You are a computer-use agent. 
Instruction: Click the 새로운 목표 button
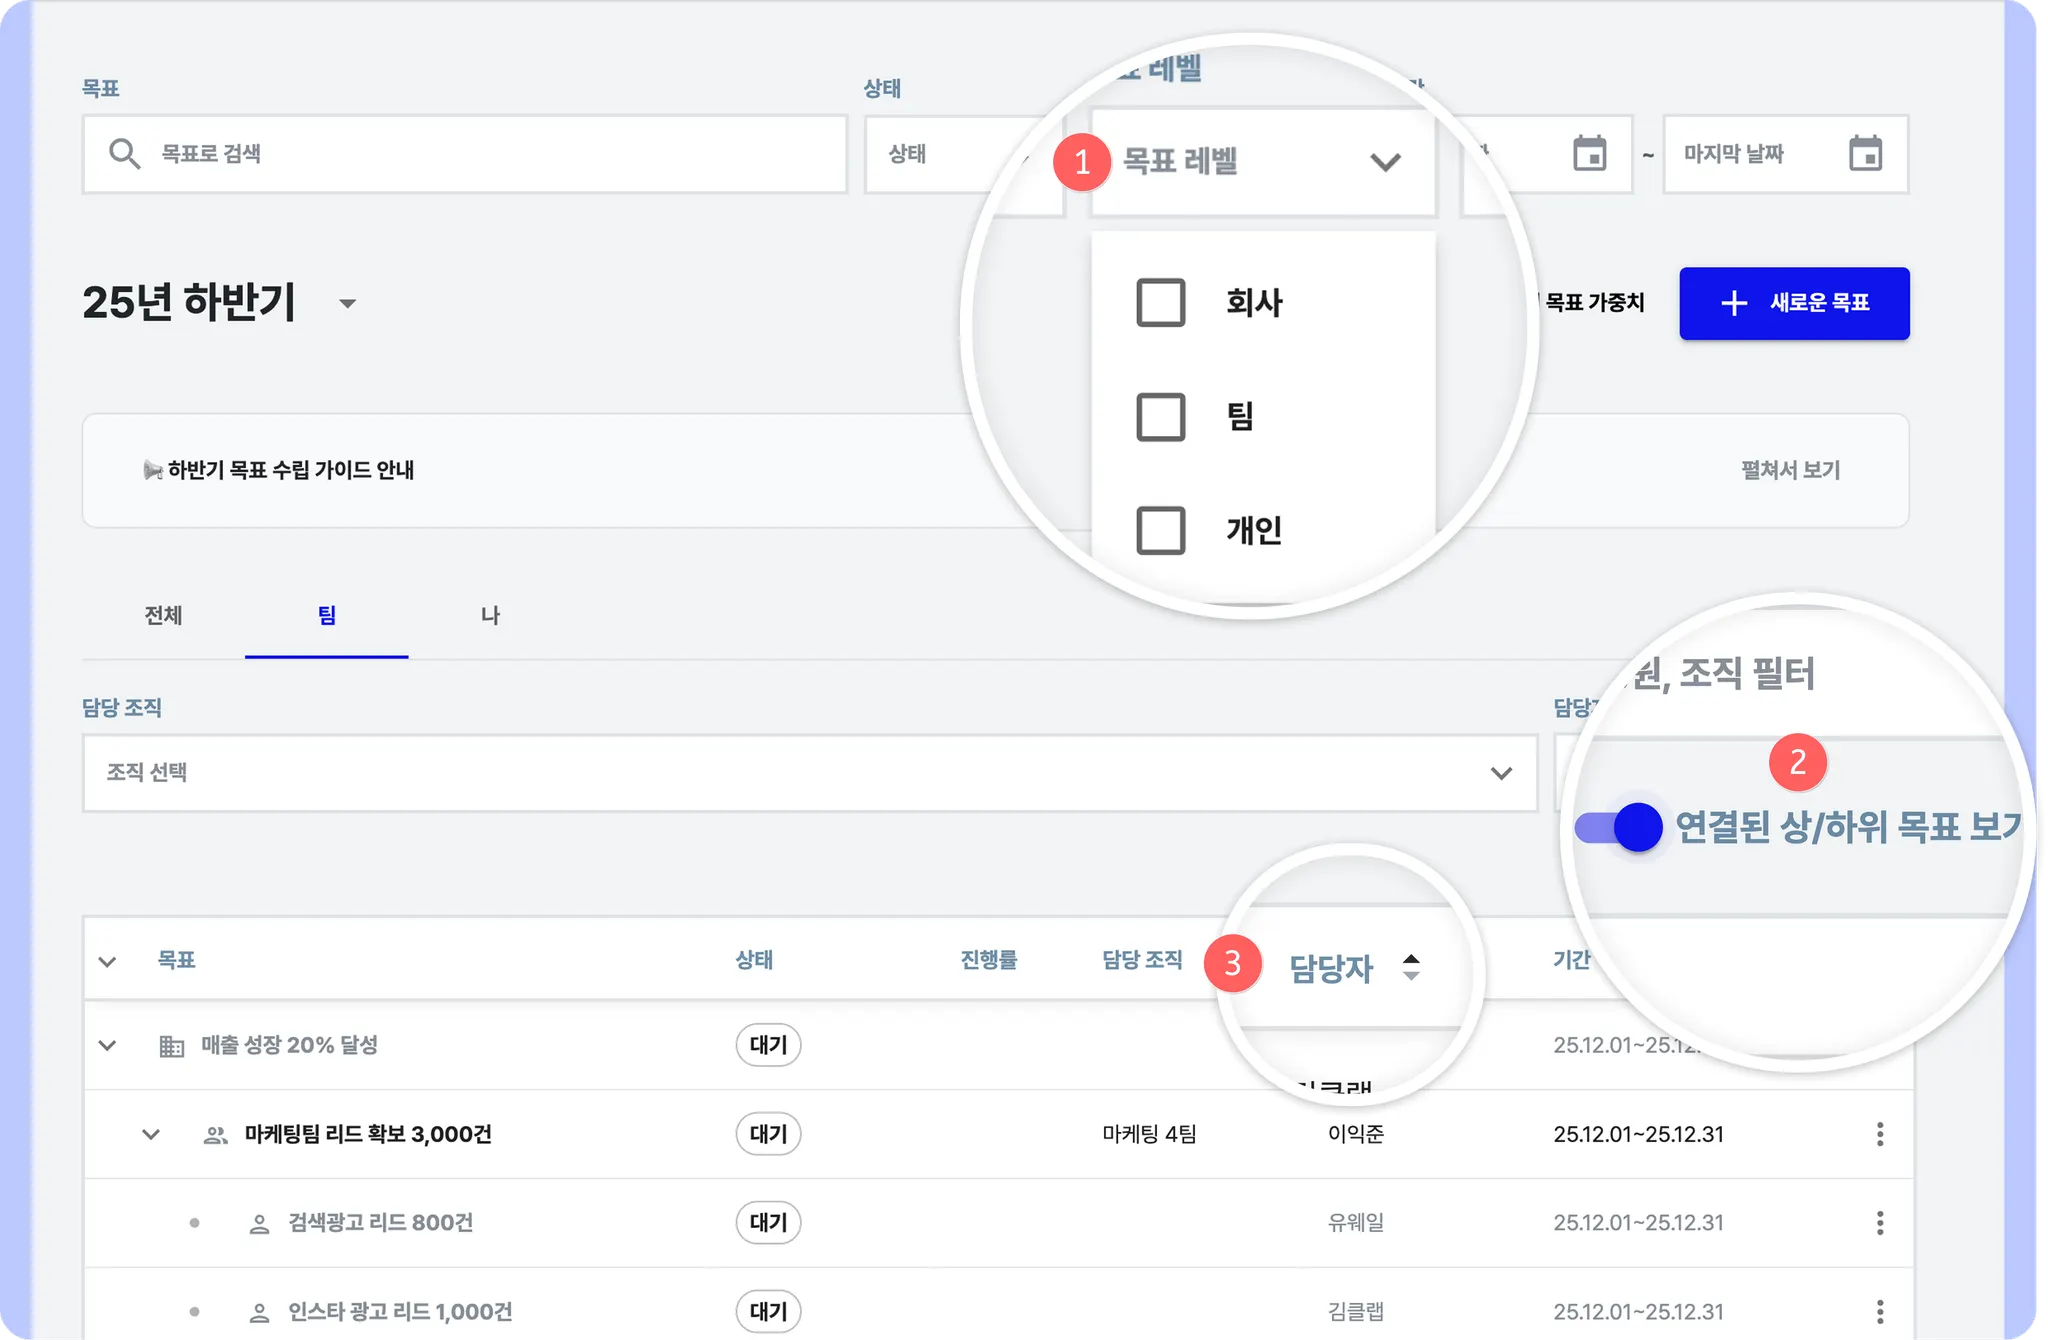(x=1794, y=303)
